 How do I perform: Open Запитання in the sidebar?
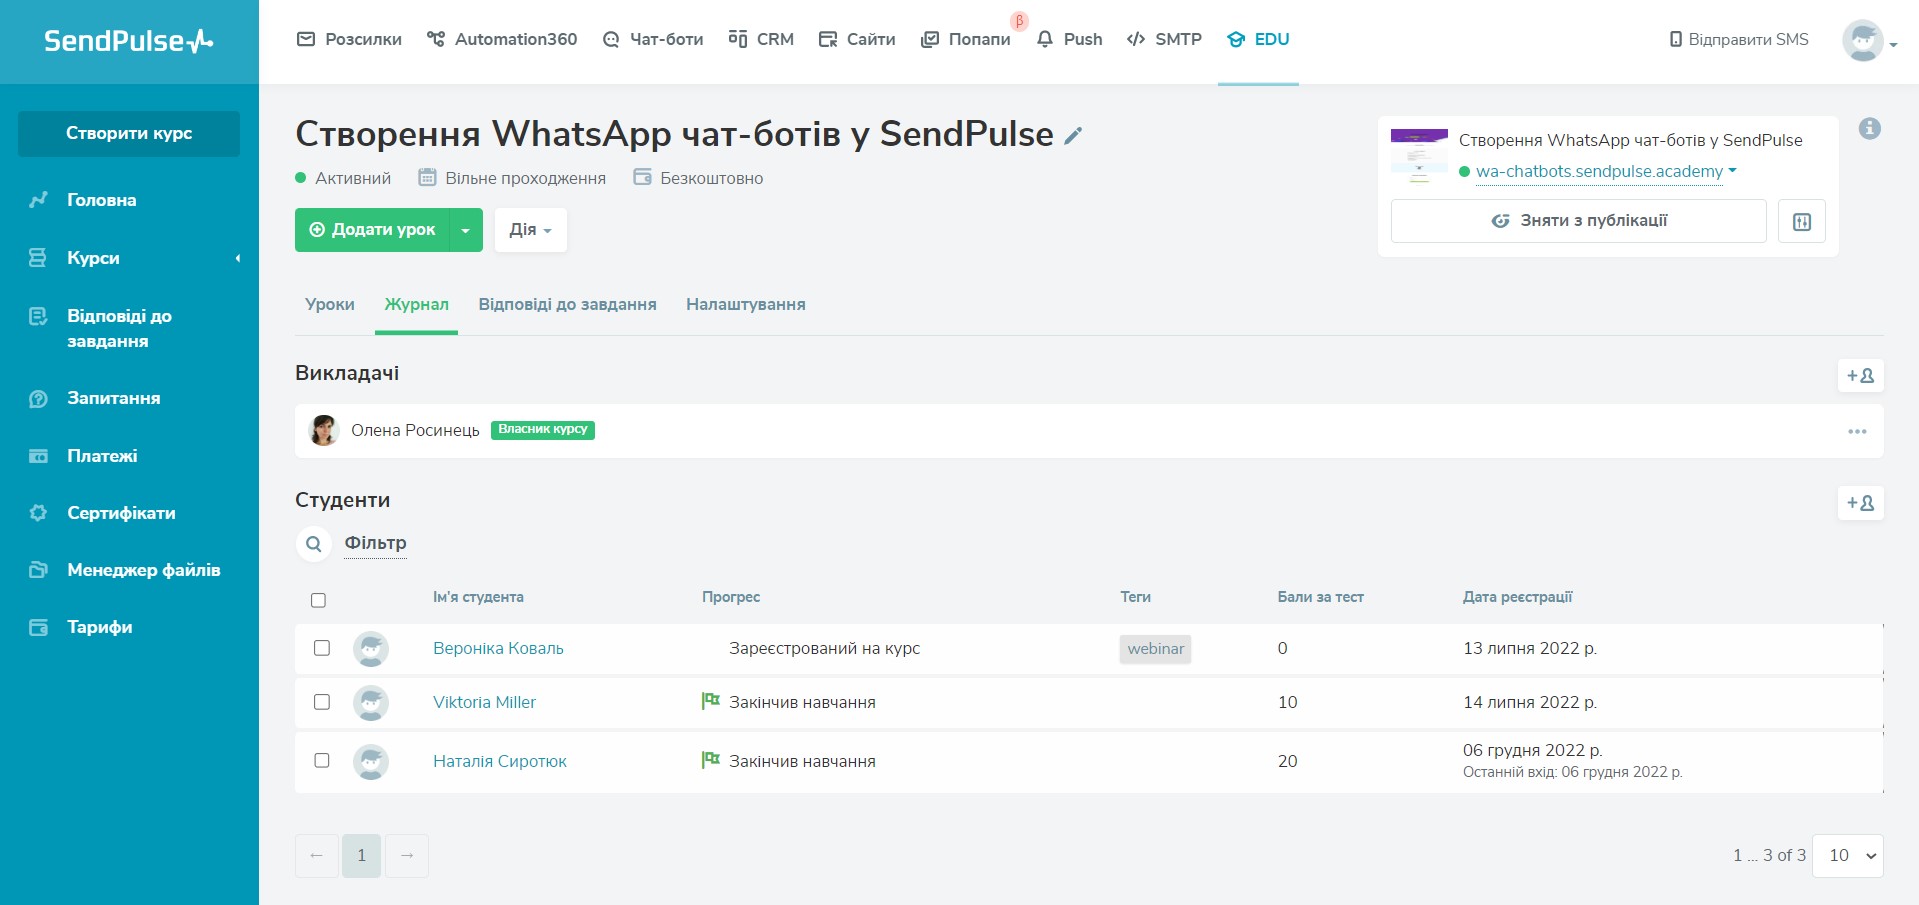point(113,398)
